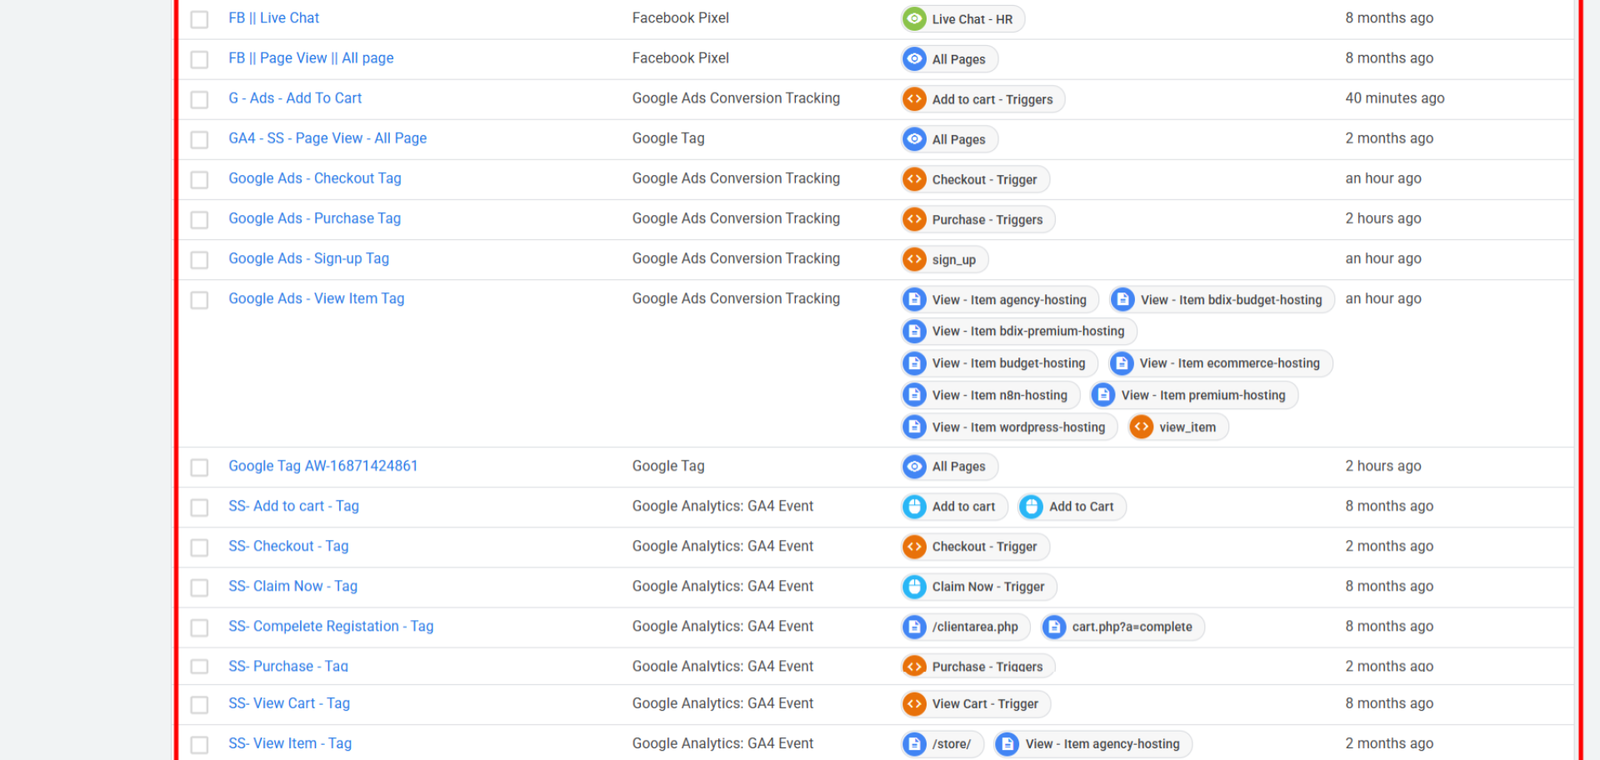Check the SS- View Cart - Tag row

(200, 705)
